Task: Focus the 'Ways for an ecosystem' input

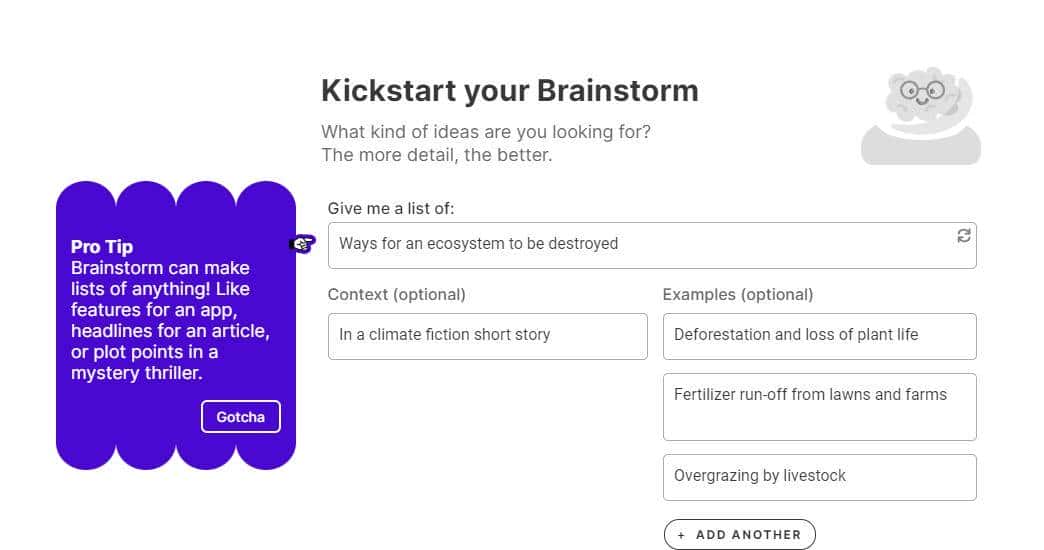Action: point(640,245)
